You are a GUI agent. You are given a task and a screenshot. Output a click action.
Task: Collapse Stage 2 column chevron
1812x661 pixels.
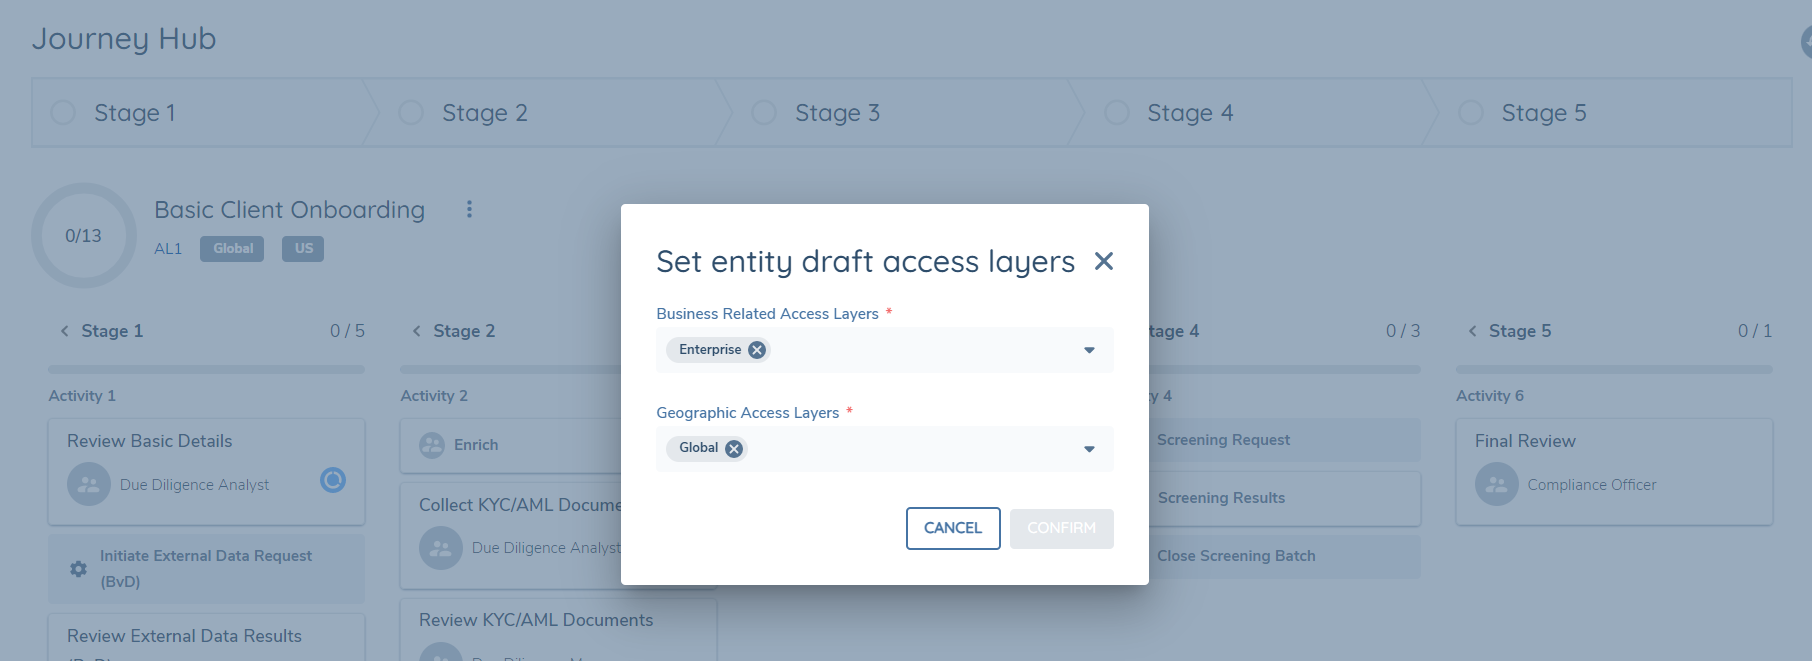tap(417, 331)
